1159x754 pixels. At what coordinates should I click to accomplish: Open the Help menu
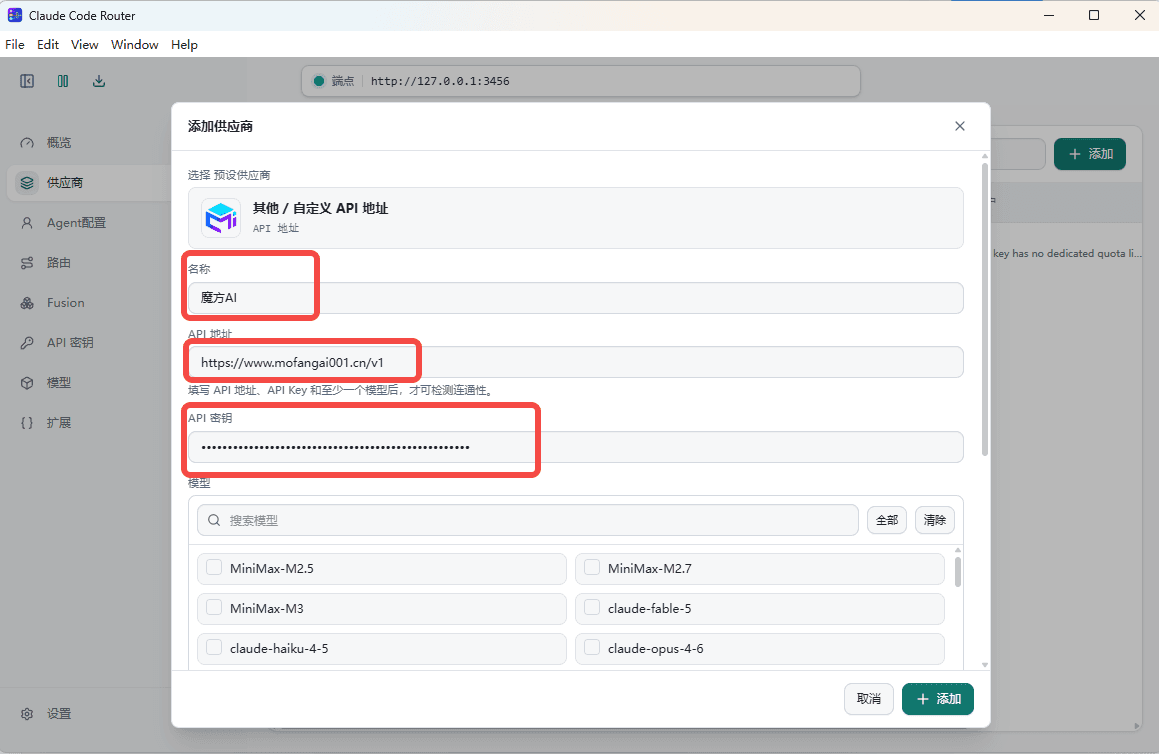point(184,44)
